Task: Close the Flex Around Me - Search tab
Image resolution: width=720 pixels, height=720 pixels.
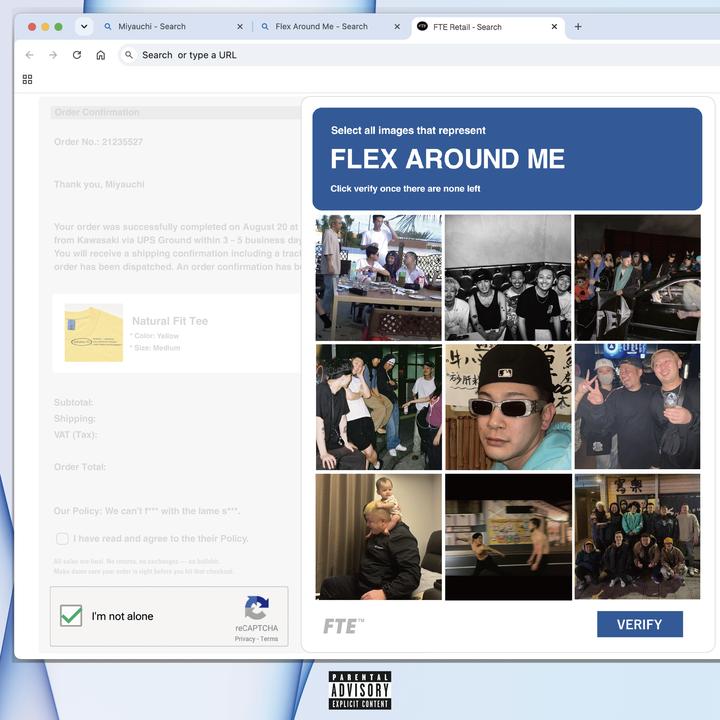Action: pyautogui.click(x=397, y=27)
